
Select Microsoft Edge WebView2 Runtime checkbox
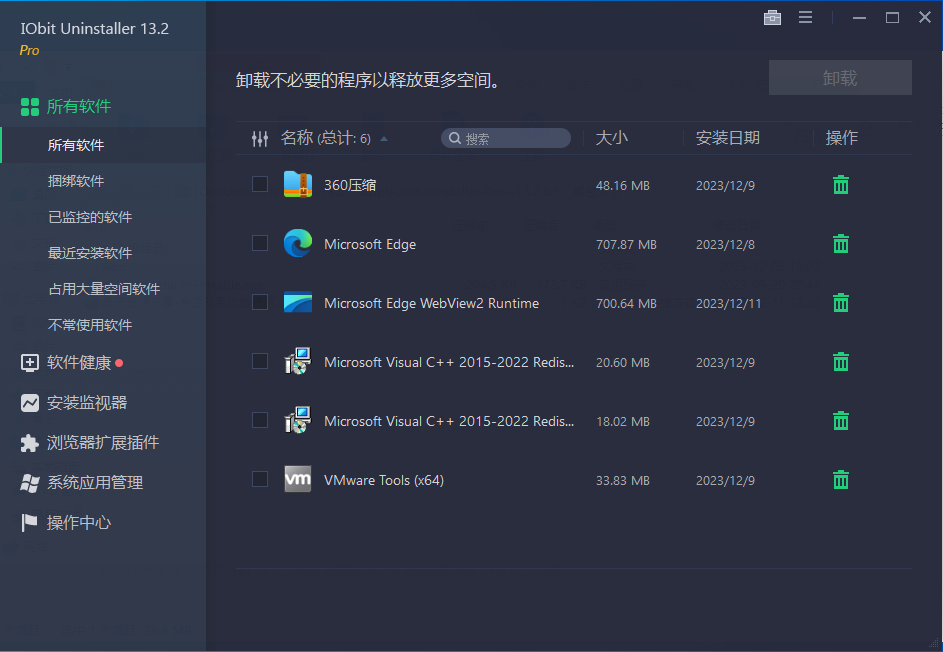click(260, 302)
